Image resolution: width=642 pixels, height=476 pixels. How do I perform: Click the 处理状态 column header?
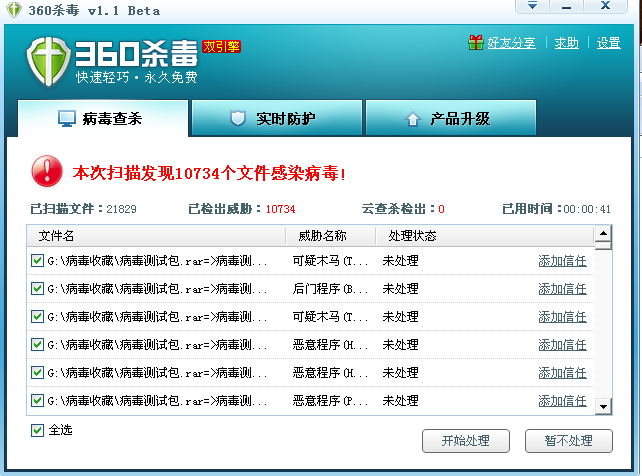point(485,236)
